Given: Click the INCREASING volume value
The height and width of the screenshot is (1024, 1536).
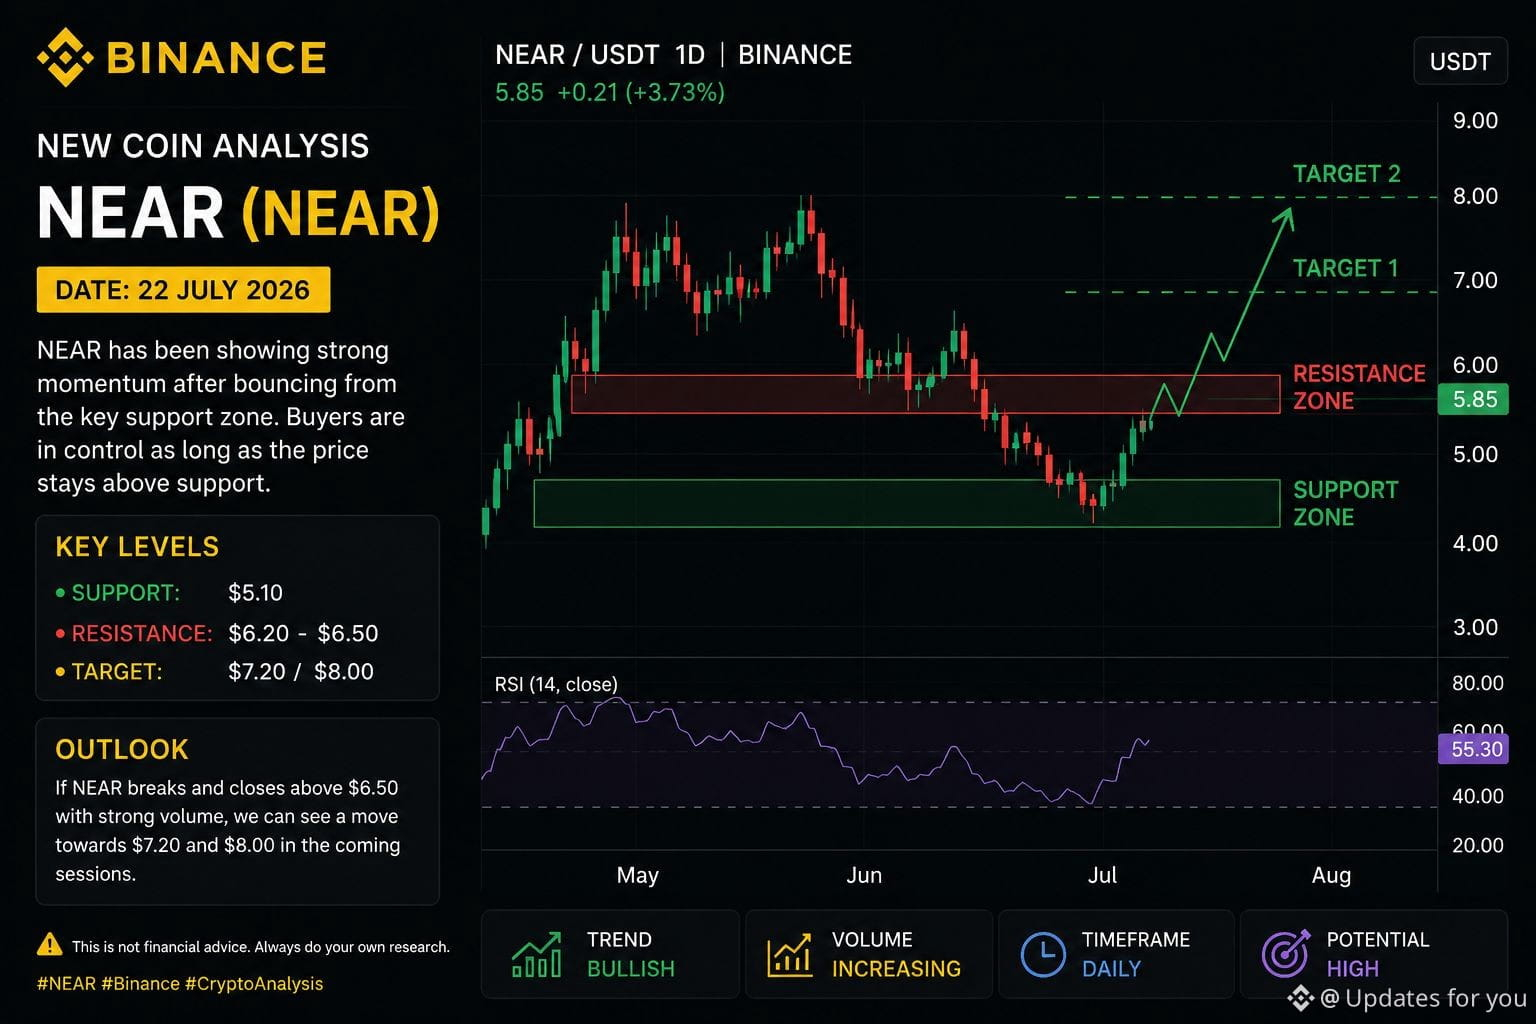Looking at the screenshot, I should [896, 969].
